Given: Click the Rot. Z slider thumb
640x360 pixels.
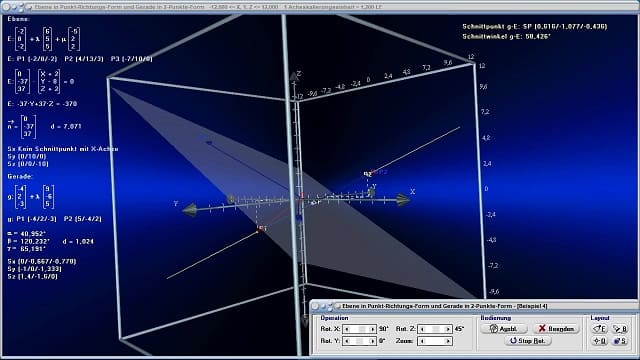Looking at the screenshot, I should [436, 329].
